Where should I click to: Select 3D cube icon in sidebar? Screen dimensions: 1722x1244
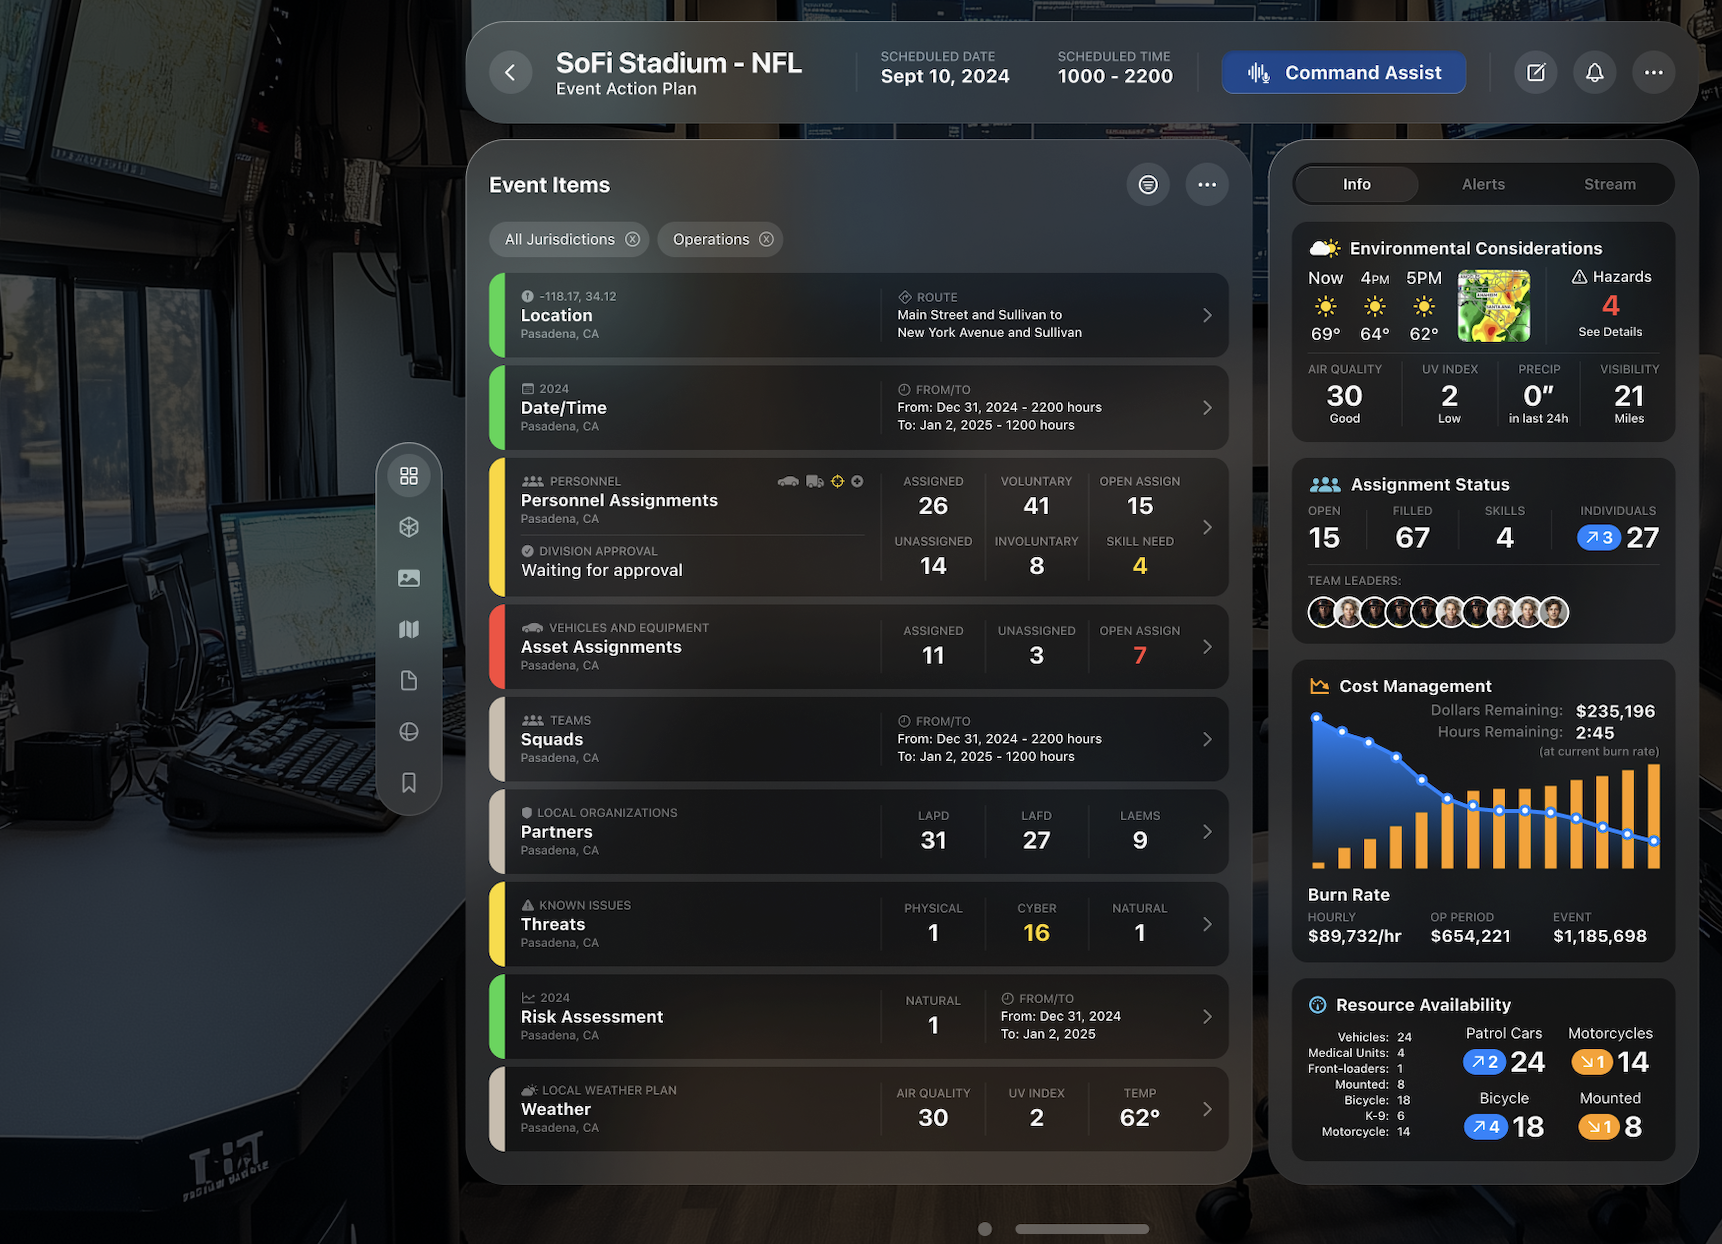point(409,527)
